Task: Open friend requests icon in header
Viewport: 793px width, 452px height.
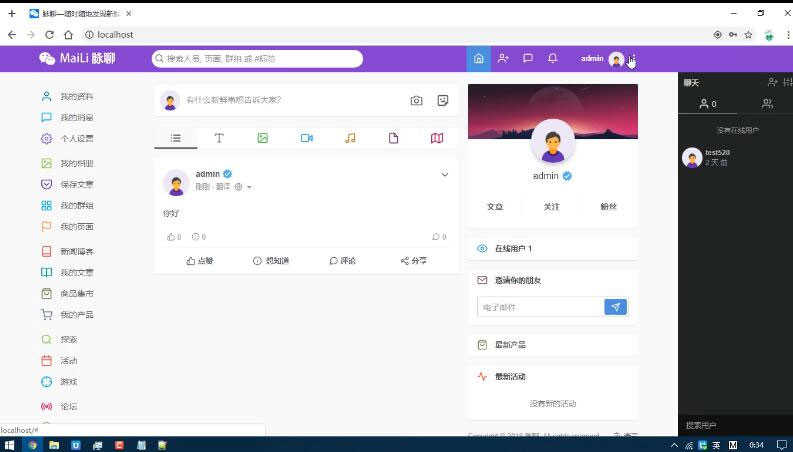Action: 503,59
